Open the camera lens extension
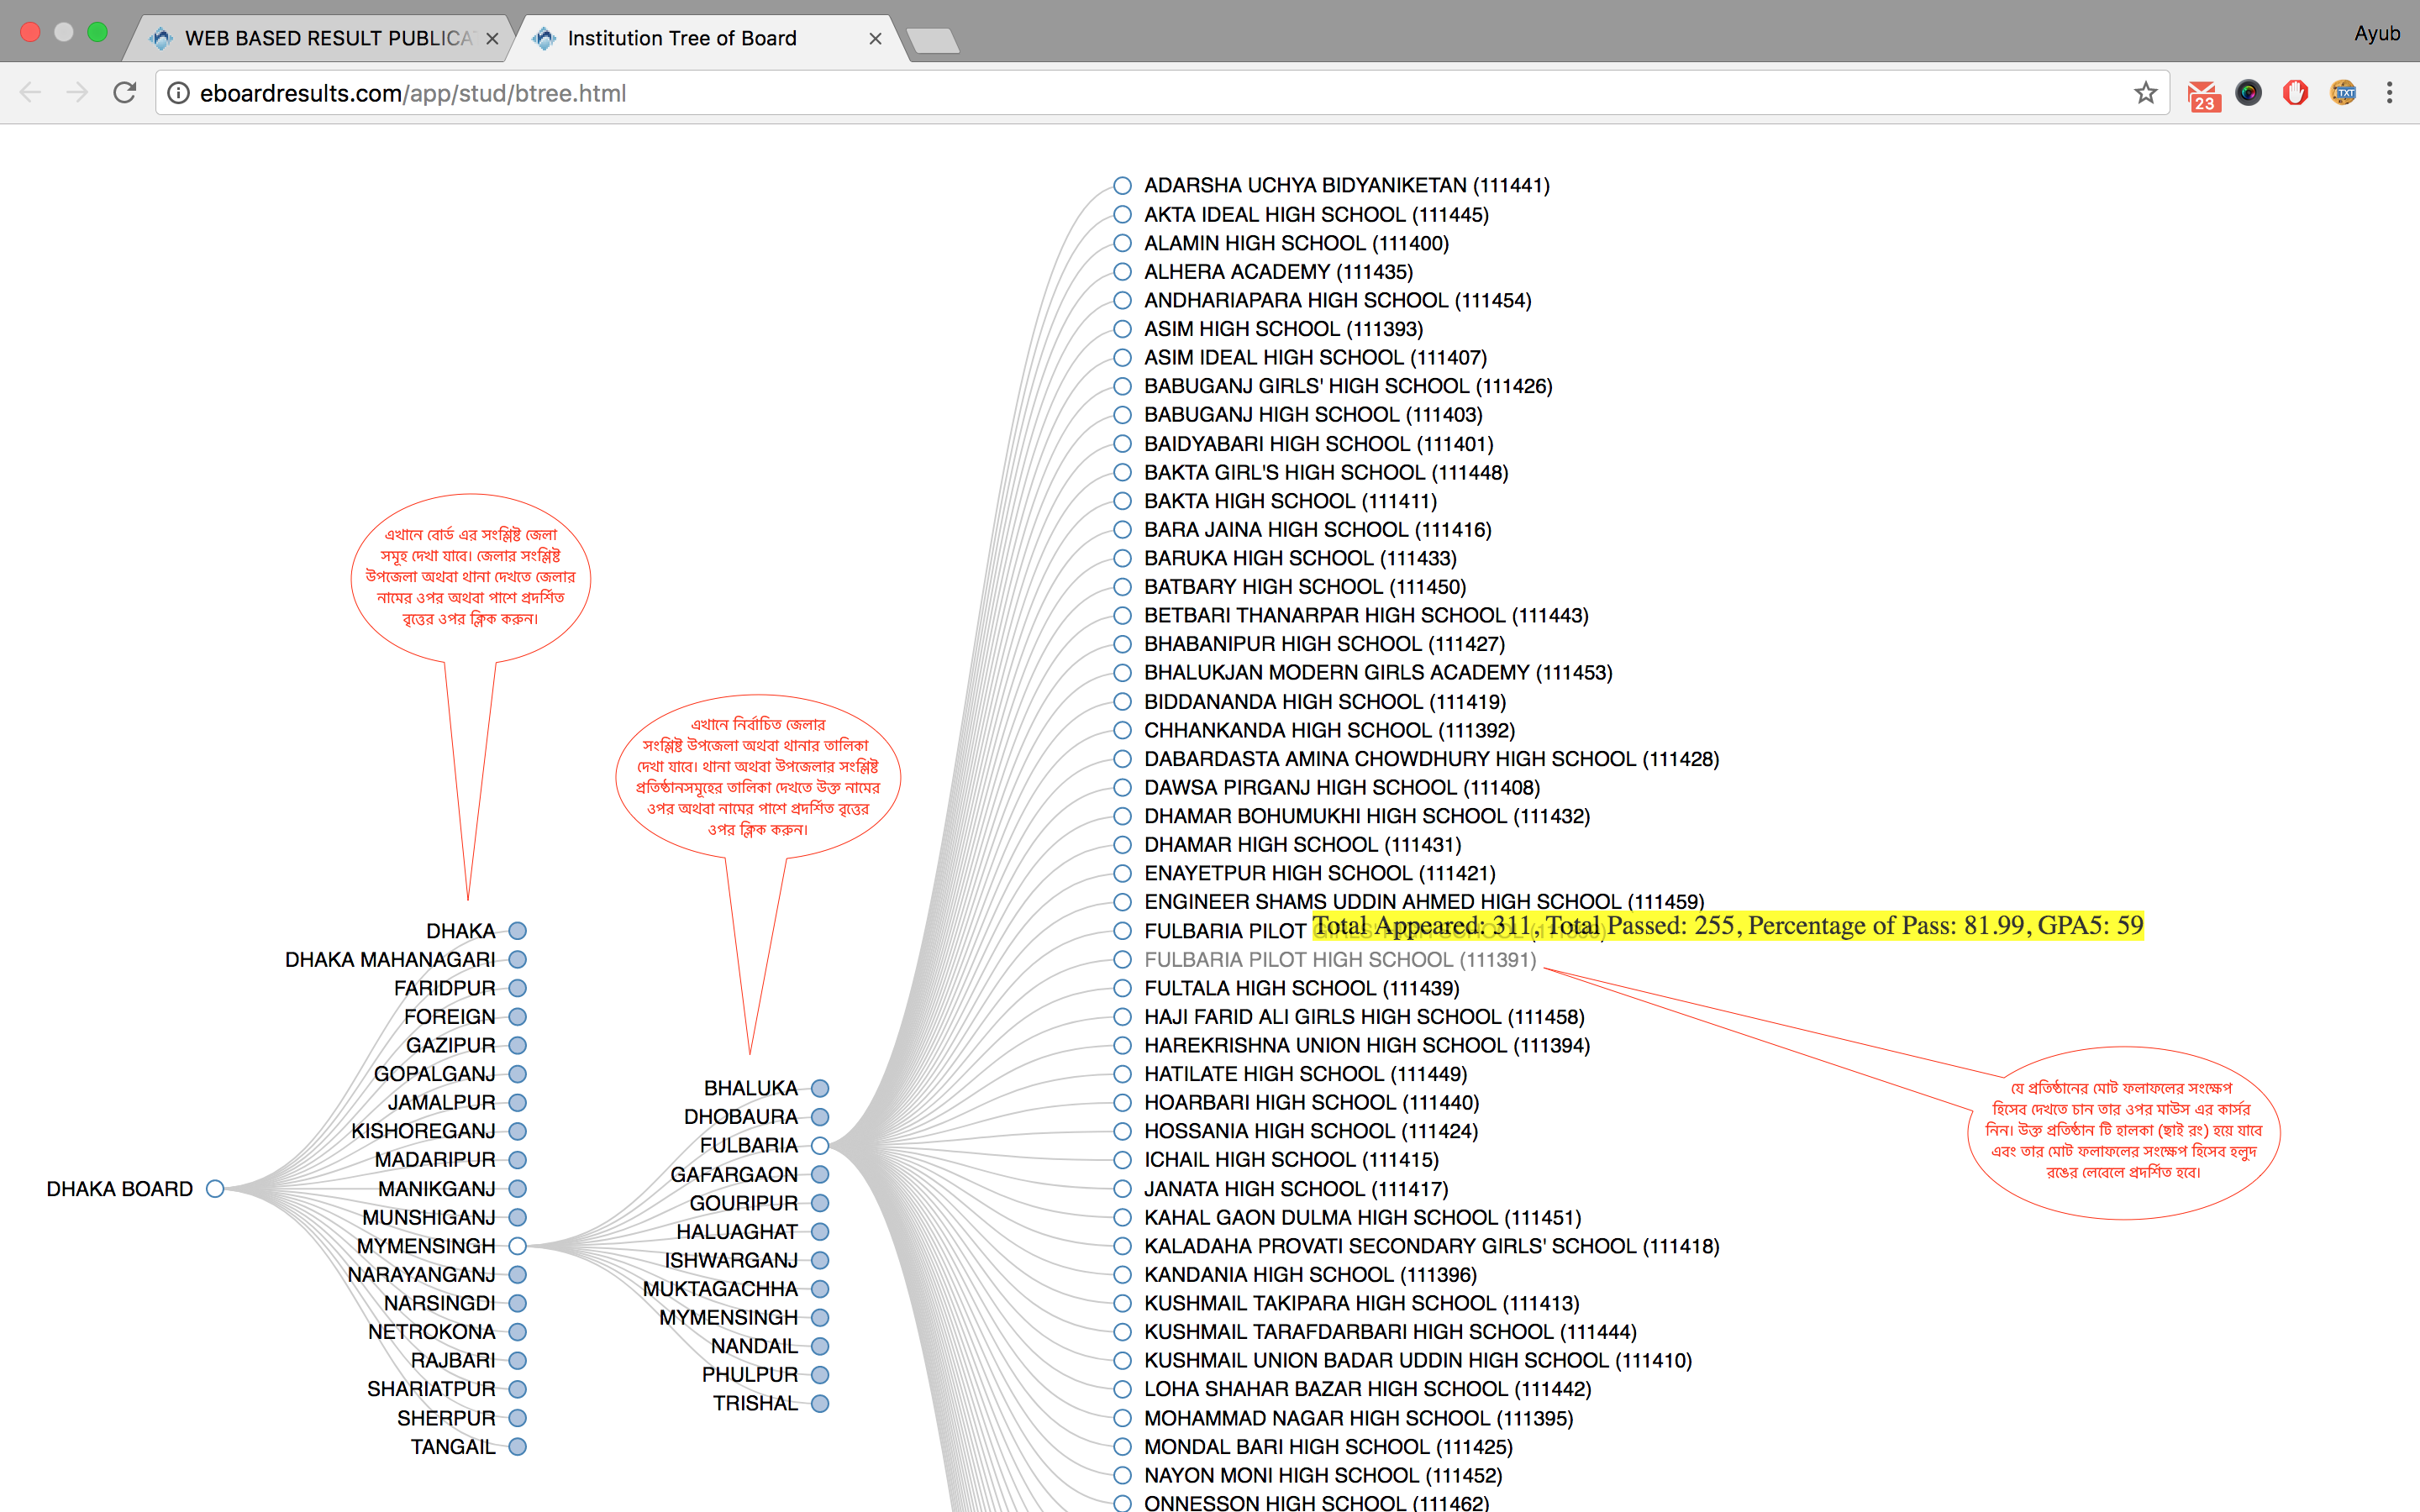The height and width of the screenshot is (1512, 2420). (2249, 93)
